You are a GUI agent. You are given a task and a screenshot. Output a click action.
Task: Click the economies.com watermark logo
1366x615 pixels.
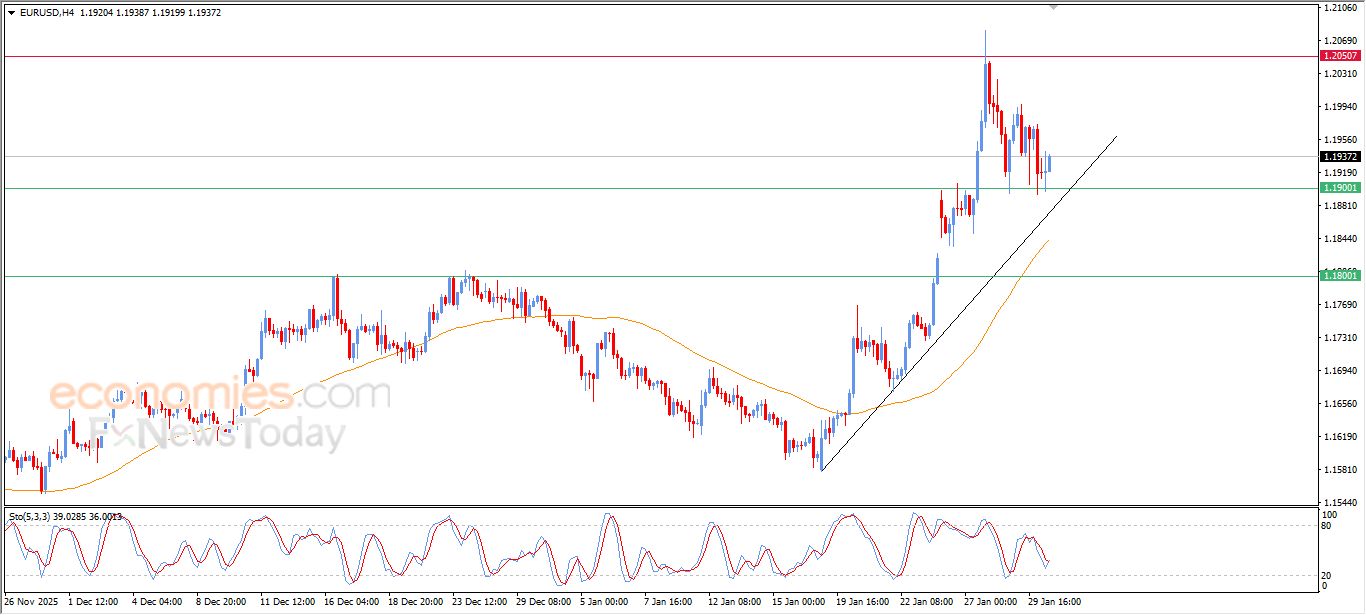[220, 394]
